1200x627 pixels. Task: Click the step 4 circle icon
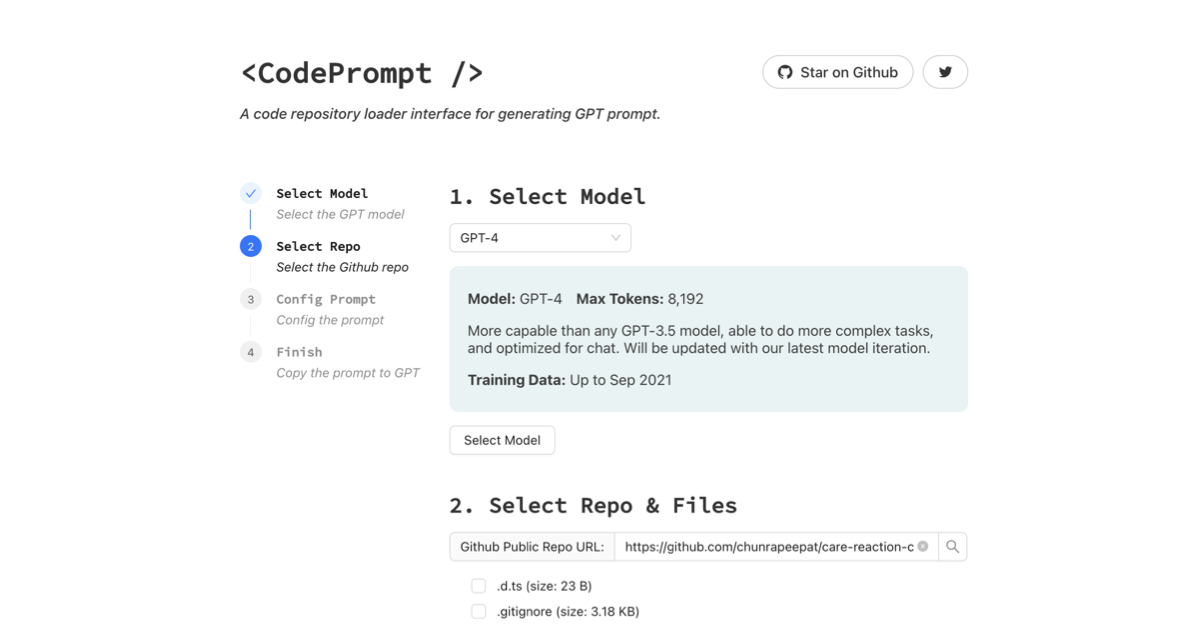[251, 353]
